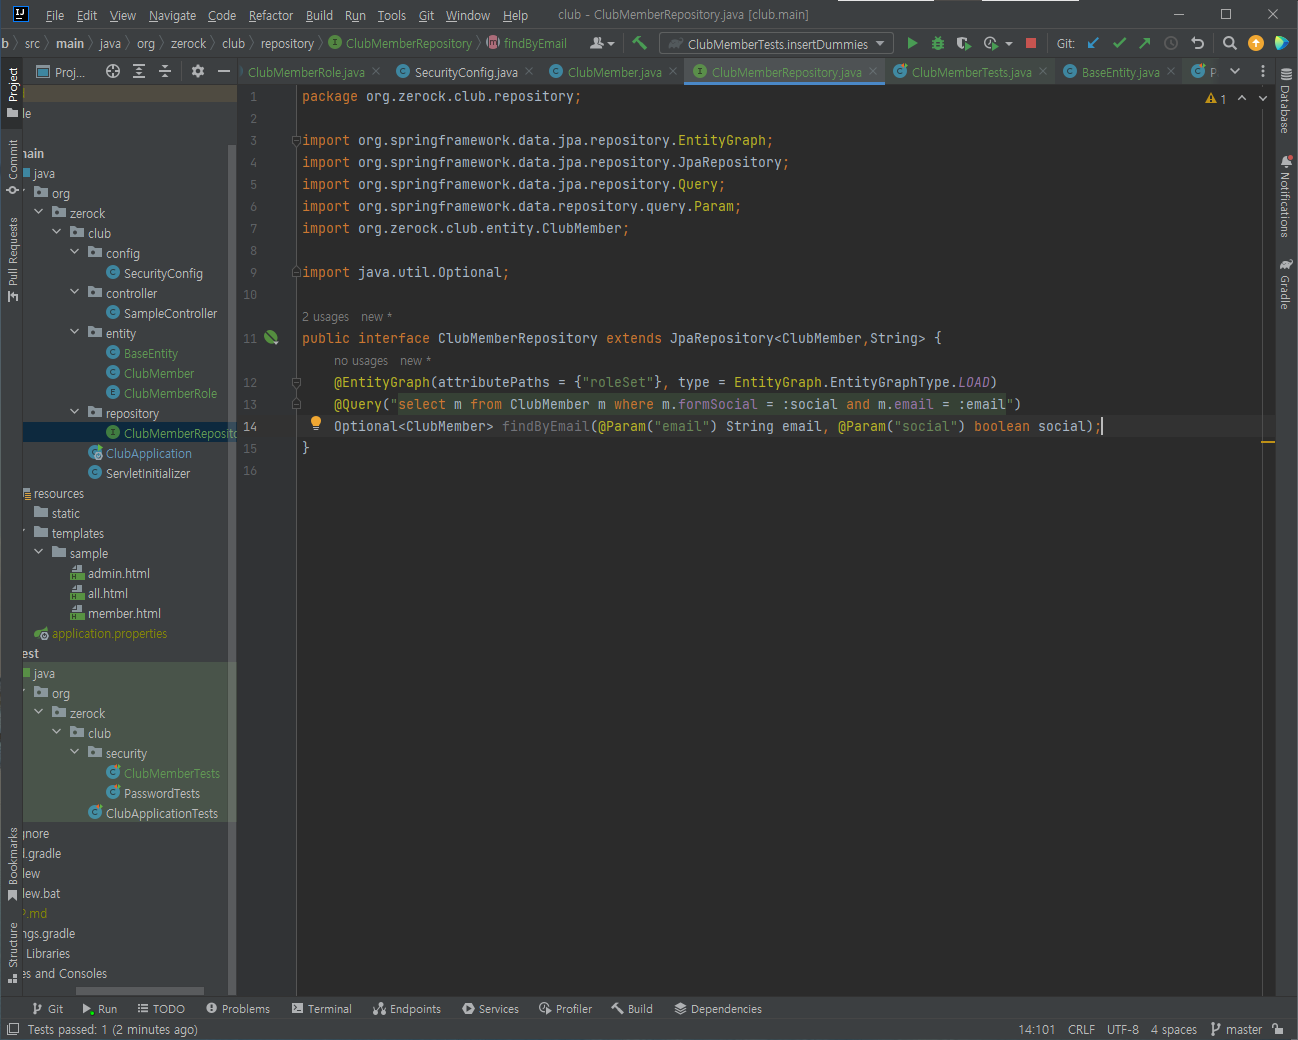1298x1040 pixels.
Task: Open editor tab options three dots
Action: [1263, 71]
